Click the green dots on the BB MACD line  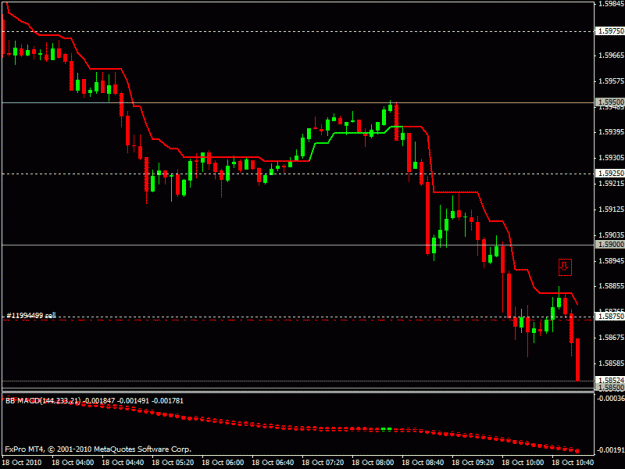(x=386, y=429)
